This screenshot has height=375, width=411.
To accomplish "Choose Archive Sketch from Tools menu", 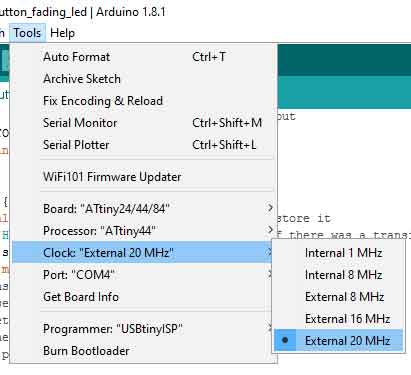I will tap(143, 79).
